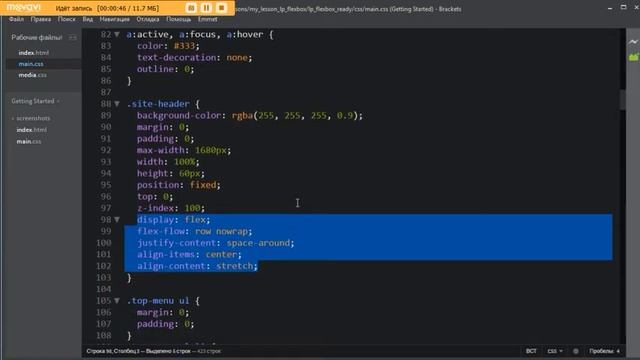This screenshot has height=360, width=640.
Task: Click 'display: flex' on line 98
Action: click(x=173, y=220)
